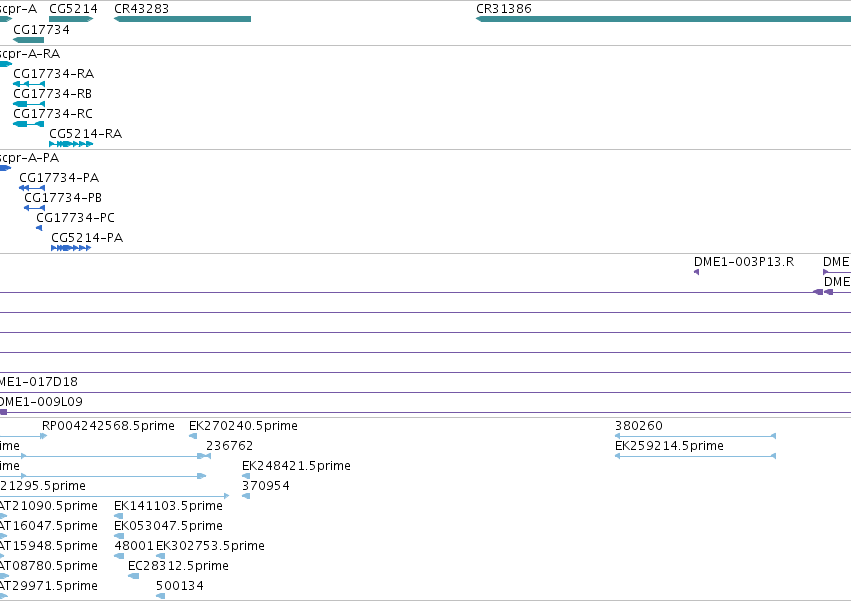Click the EK141103.5prime EST label
The height and width of the screenshot is (601, 851).
168,506
